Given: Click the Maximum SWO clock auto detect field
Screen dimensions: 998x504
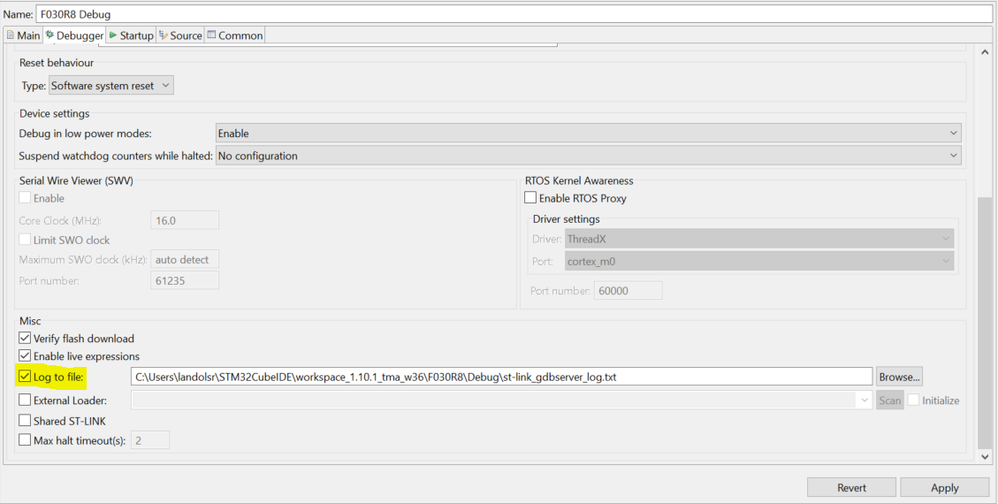Looking at the screenshot, I should tap(185, 259).
